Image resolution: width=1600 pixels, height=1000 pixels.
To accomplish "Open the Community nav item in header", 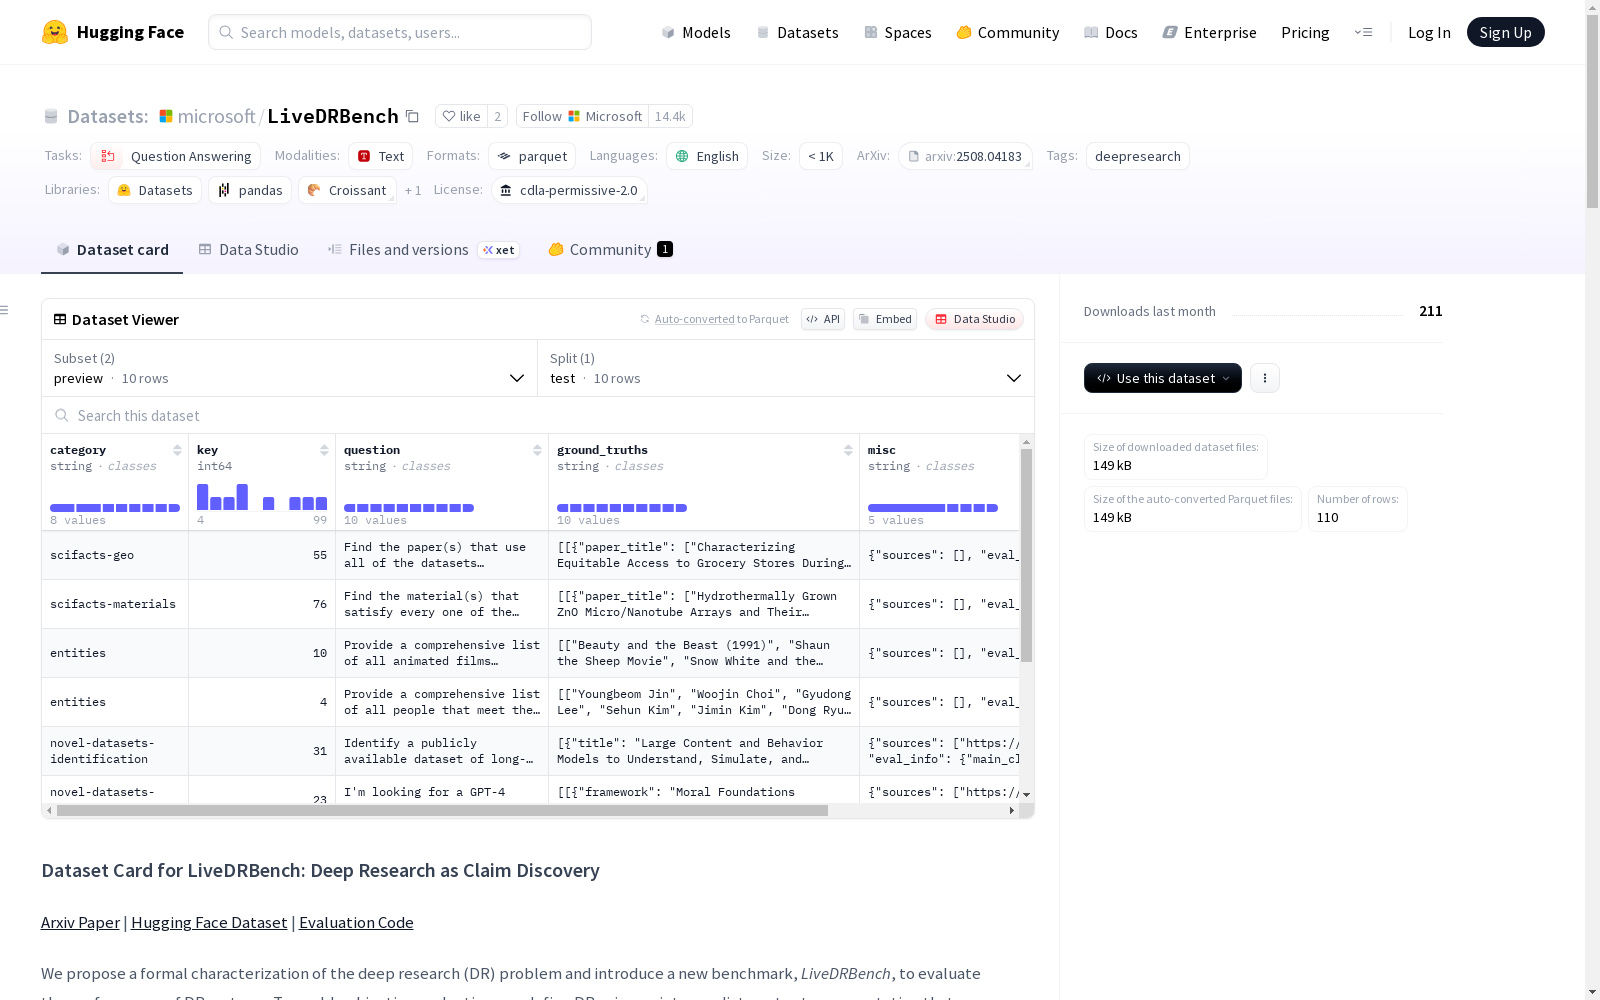I will click(1007, 32).
